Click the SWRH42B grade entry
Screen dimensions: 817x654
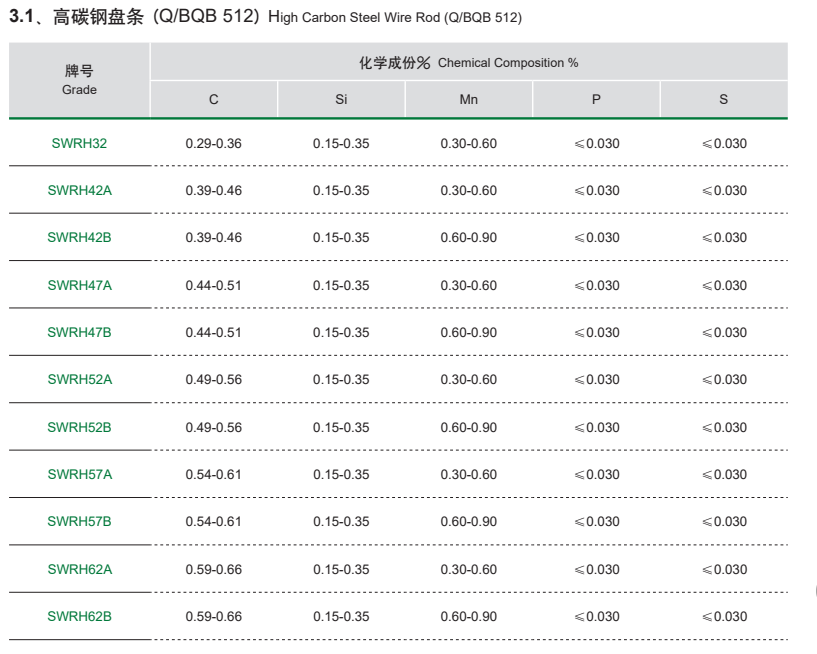[x=79, y=238]
